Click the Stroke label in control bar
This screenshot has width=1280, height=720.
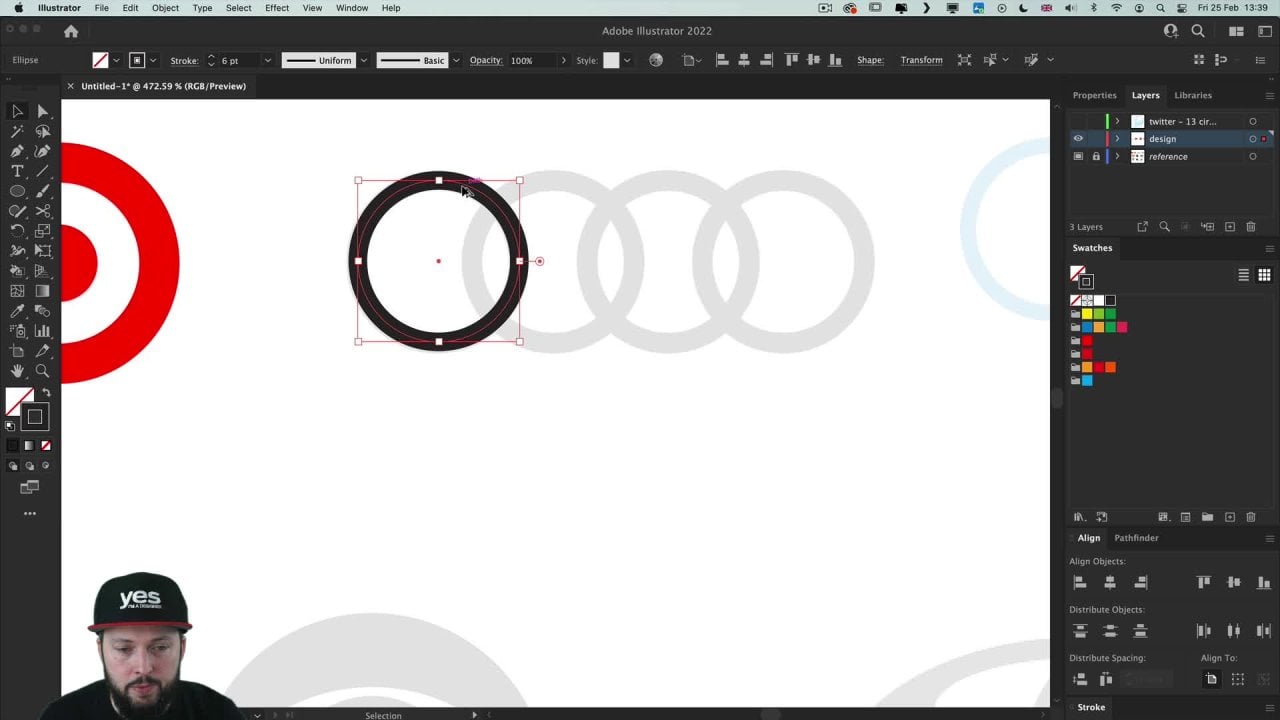point(184,60)
